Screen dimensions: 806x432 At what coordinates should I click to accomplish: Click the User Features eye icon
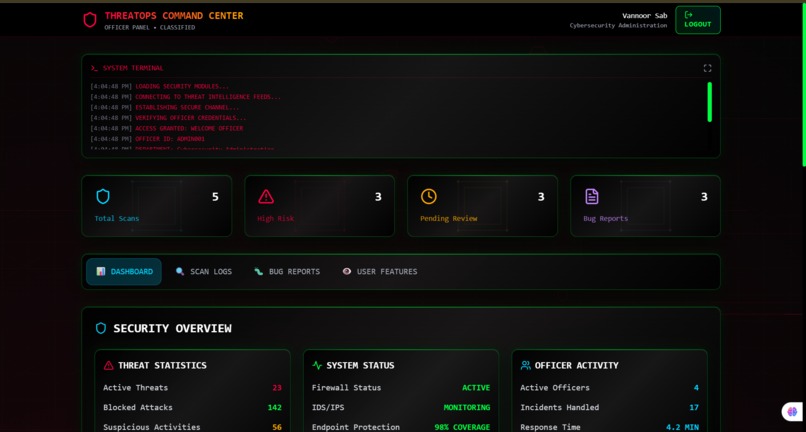coord(347,271)
